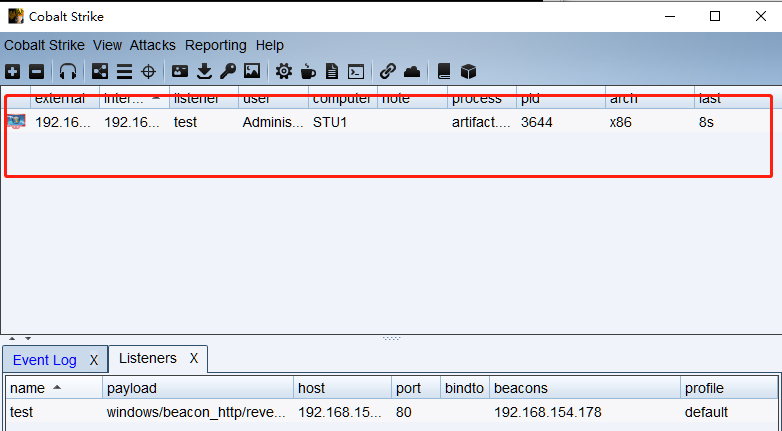The image size is (782, 431).
Task: Switch to target table crosshair icon
Action: tap(149, 72)
